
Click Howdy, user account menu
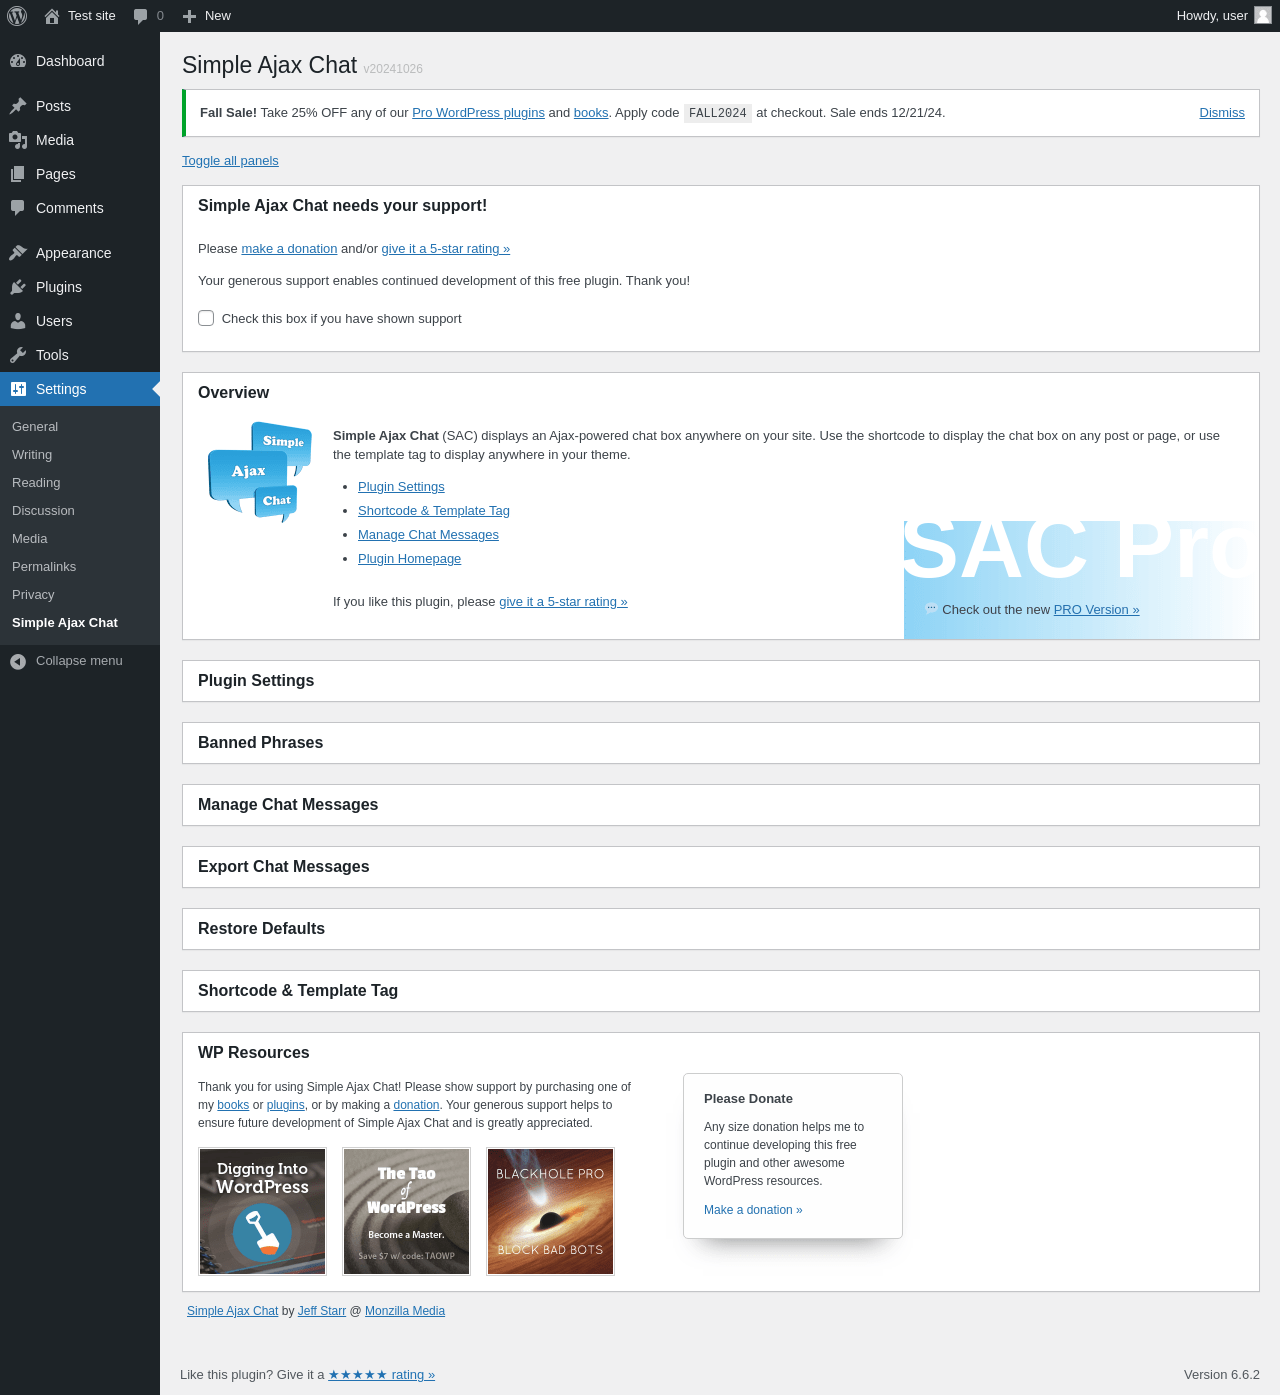pos(1223,16)
